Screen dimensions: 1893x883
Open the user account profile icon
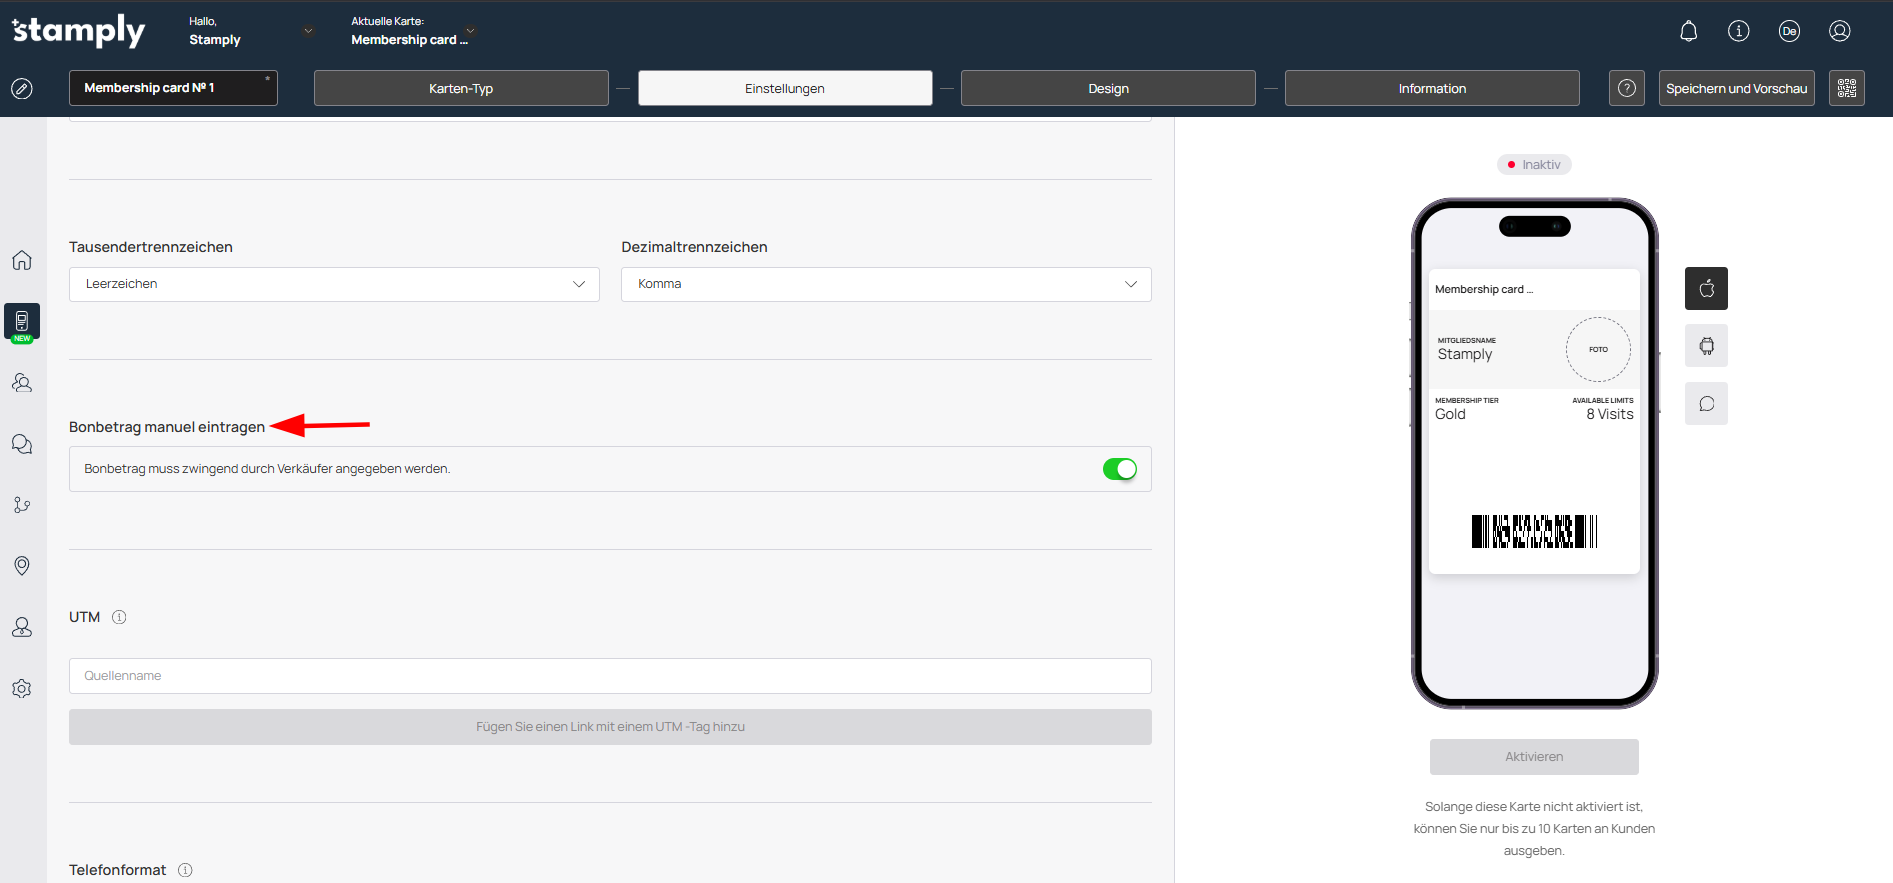[x=1839, y=31]
